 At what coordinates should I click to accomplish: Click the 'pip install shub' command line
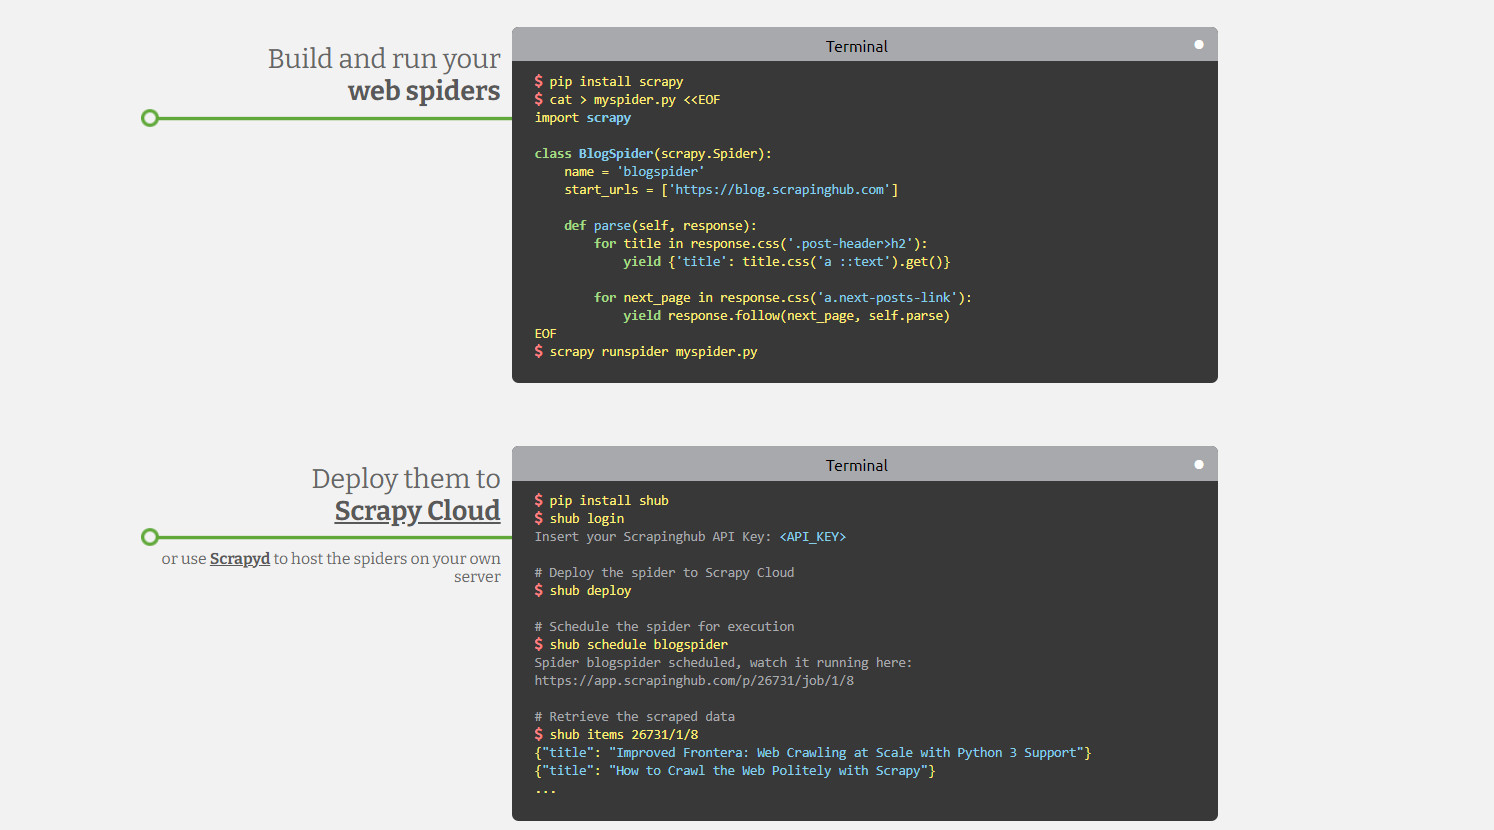[608, 501]
